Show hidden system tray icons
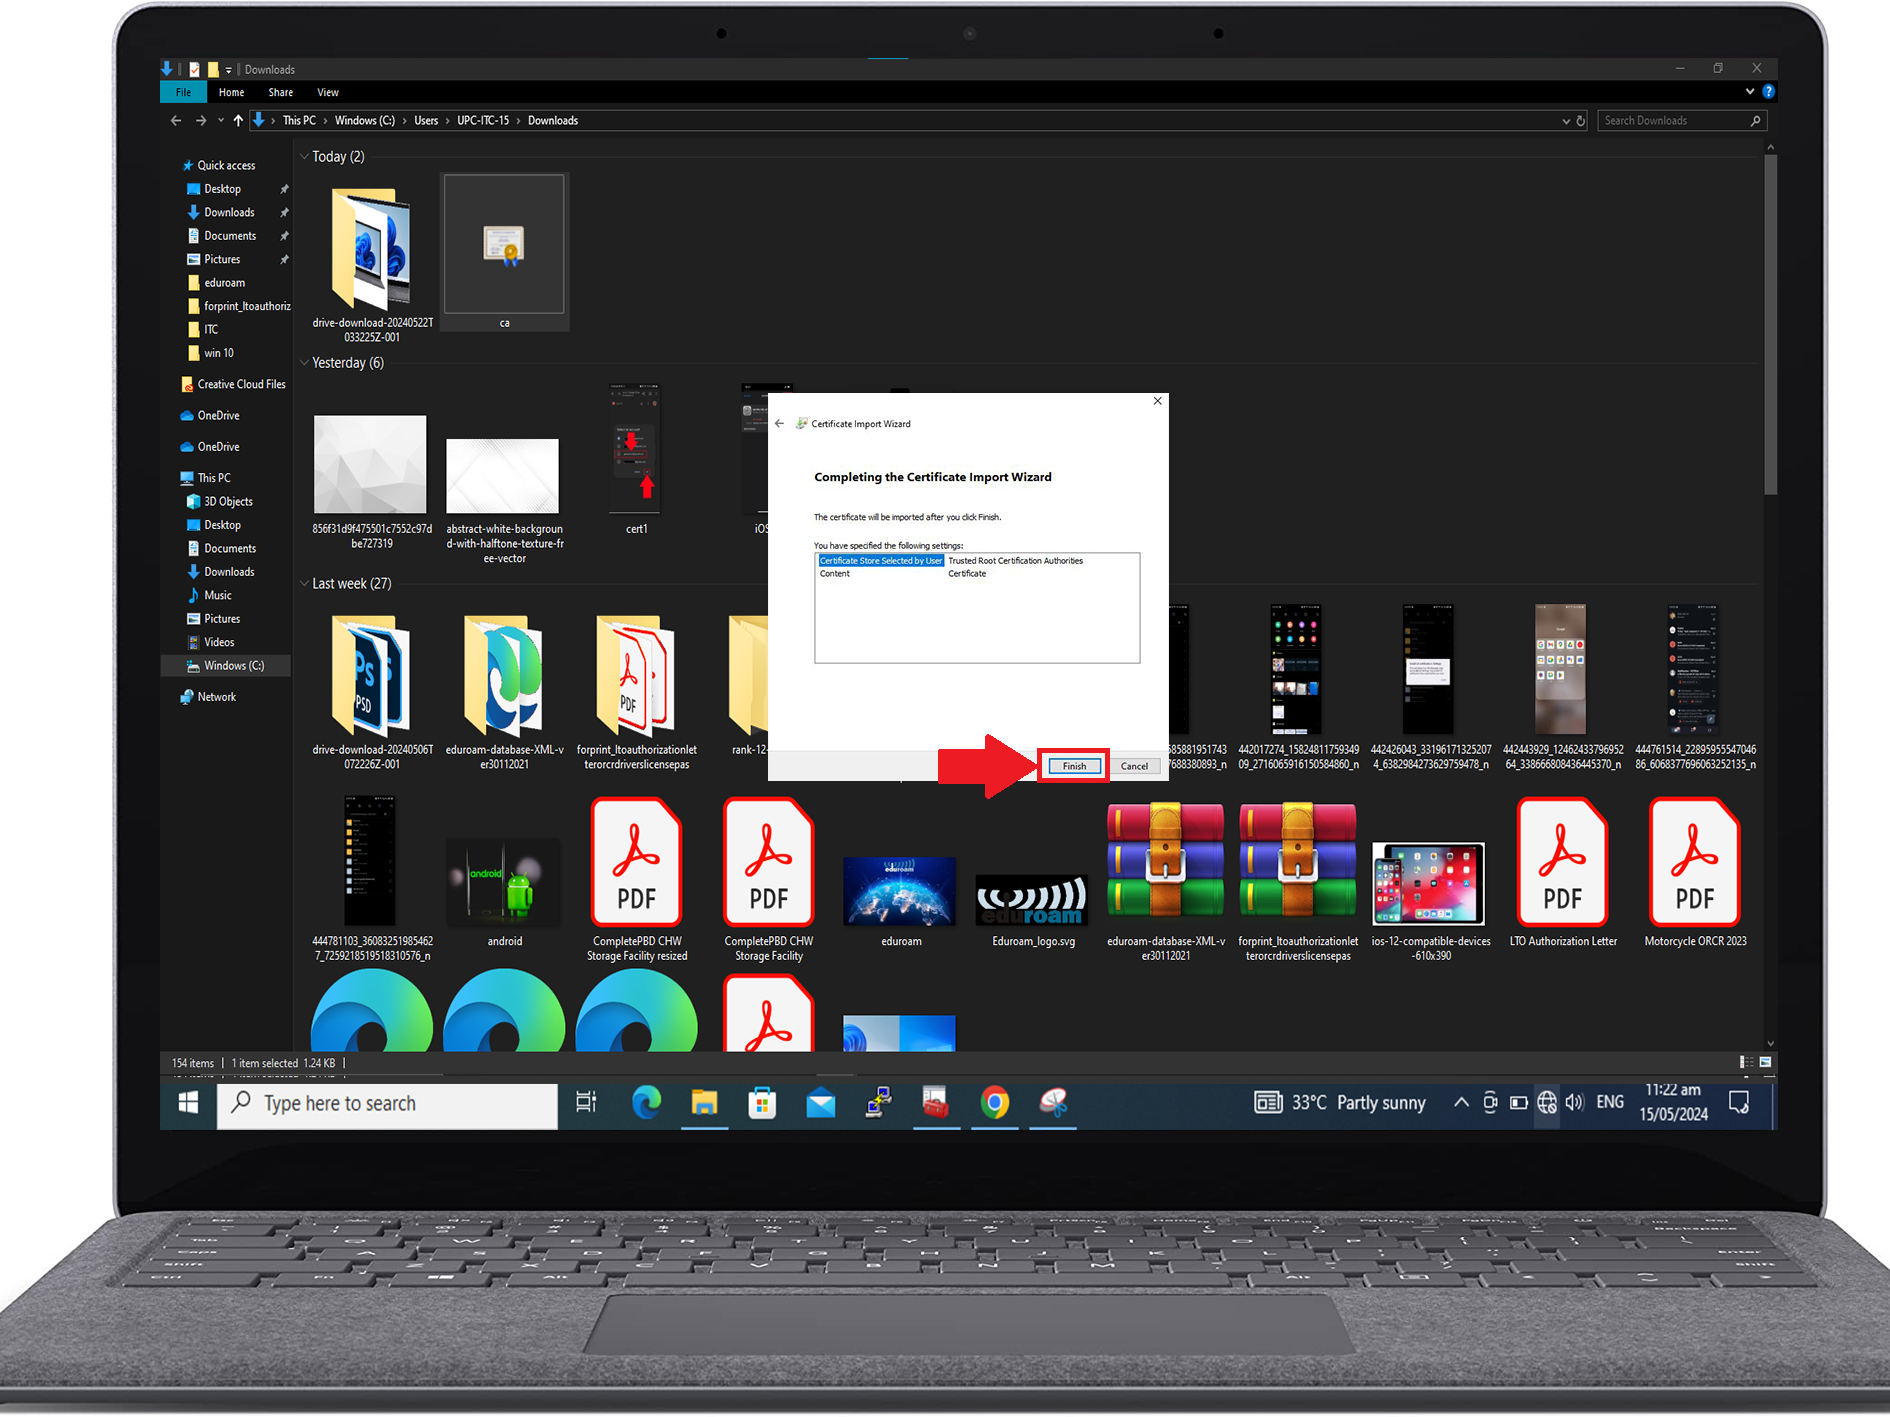 tap(1461, 1103)
